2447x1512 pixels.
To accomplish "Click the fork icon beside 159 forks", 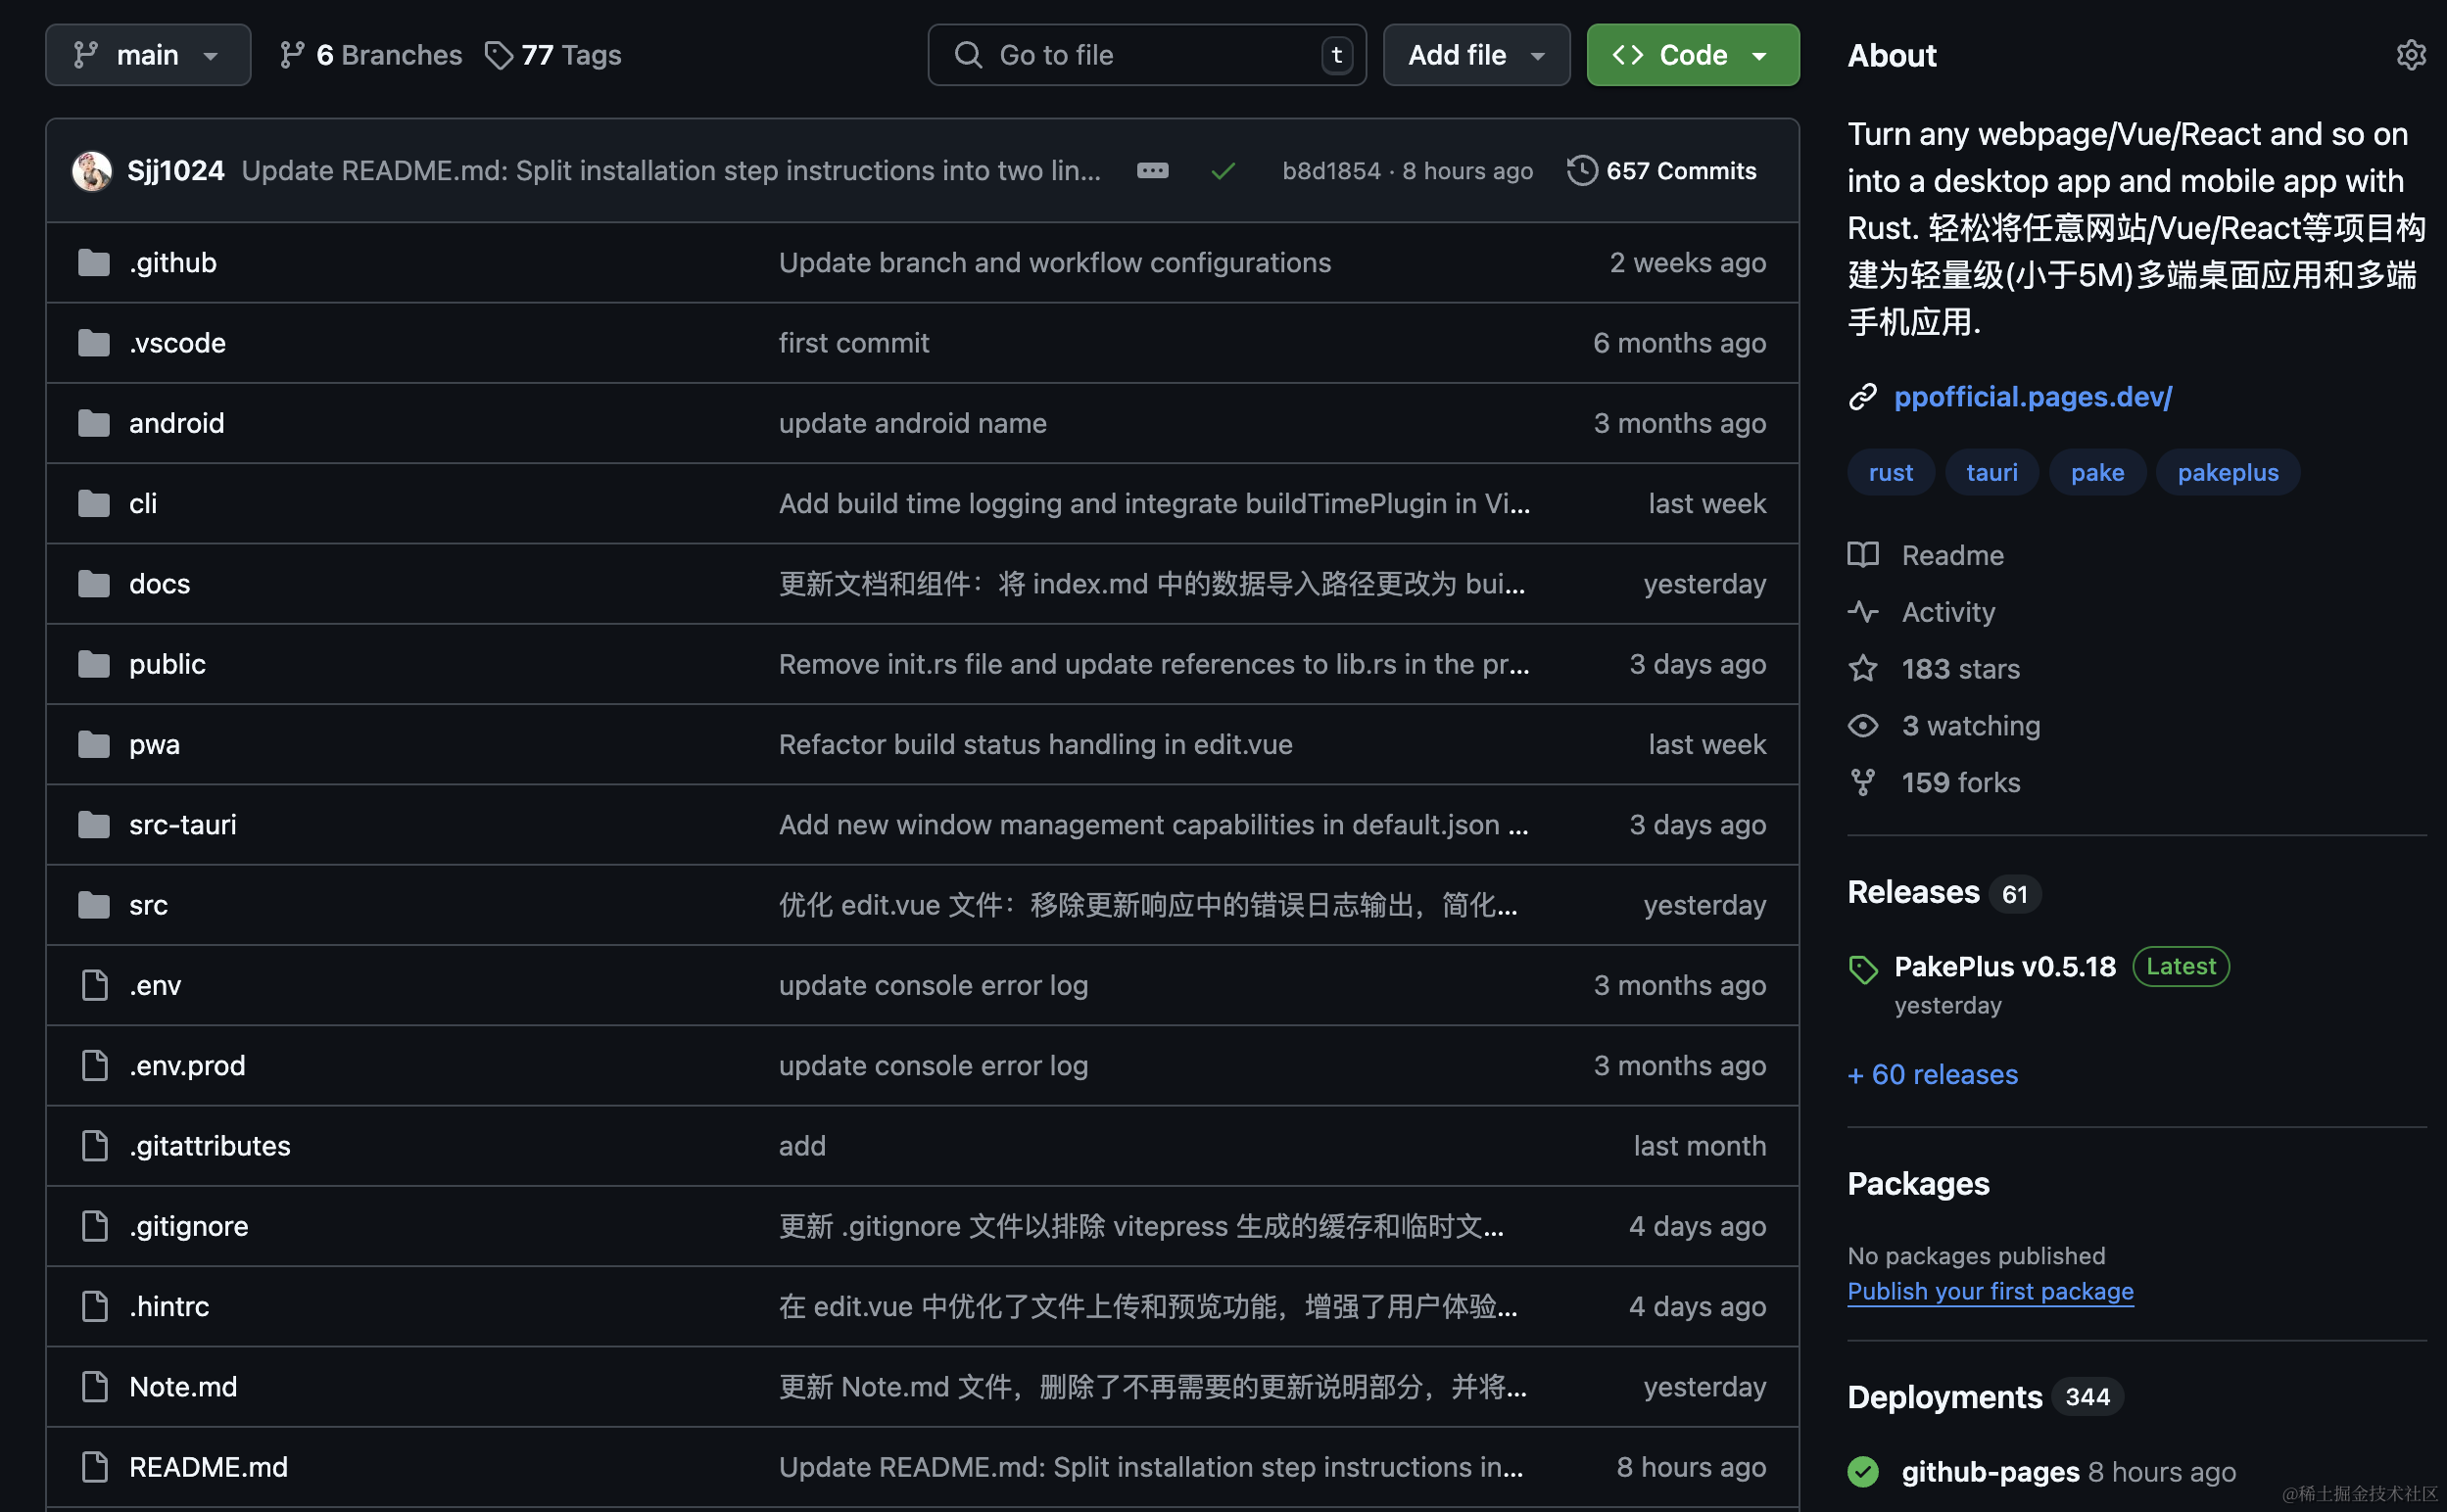I will pos(1862,782).
